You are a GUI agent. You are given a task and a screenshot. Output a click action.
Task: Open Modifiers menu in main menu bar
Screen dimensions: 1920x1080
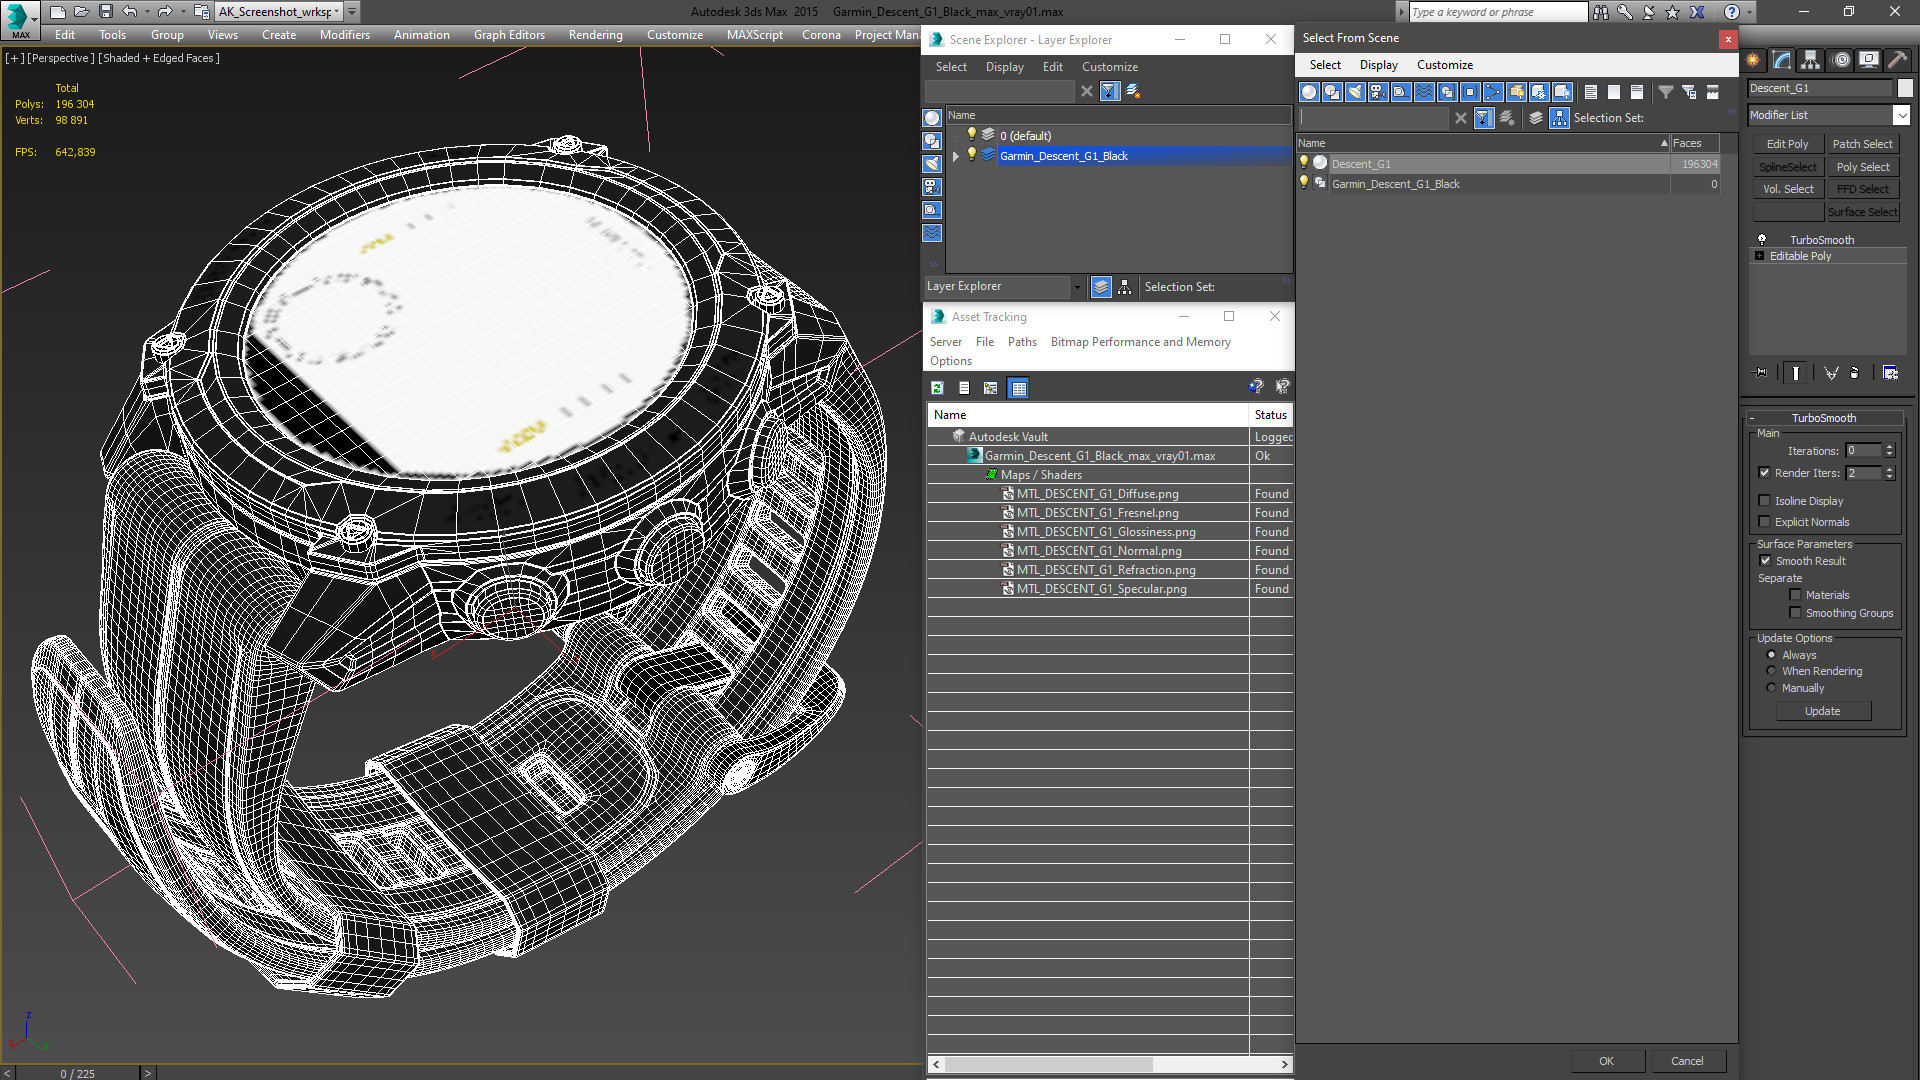tap(345, 35)
